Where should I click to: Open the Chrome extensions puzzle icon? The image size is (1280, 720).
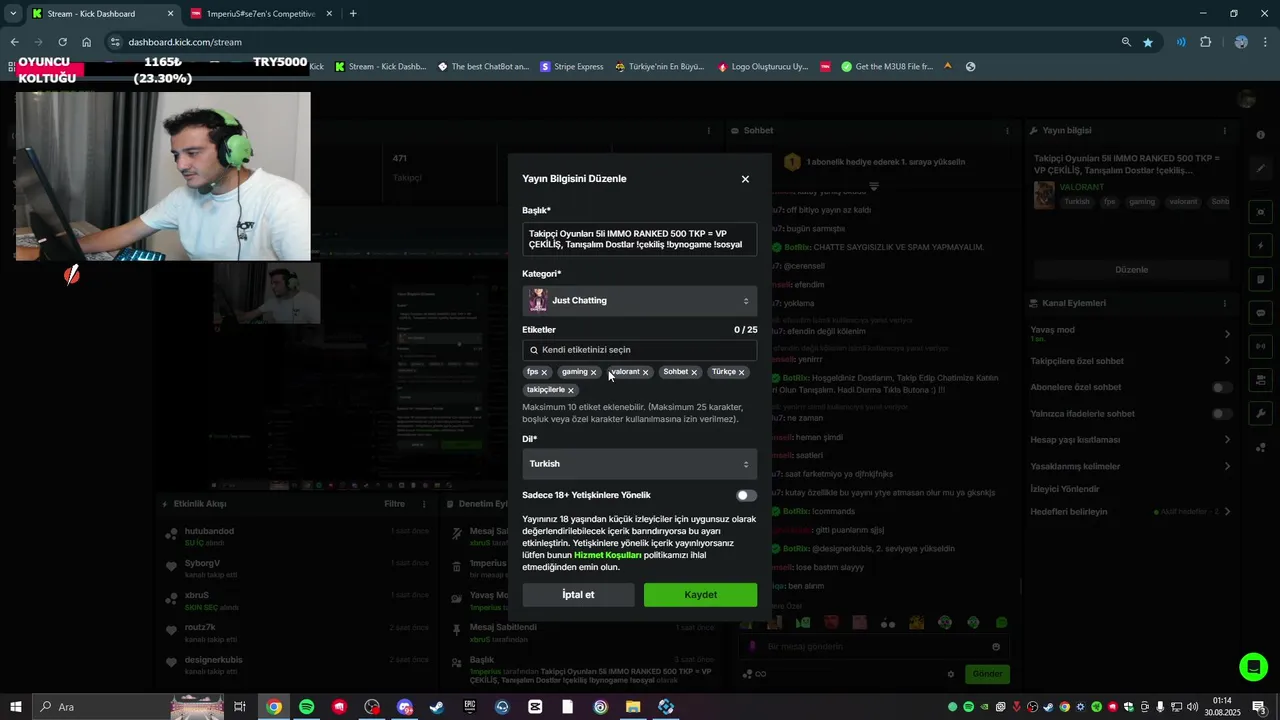(1205, 42)
